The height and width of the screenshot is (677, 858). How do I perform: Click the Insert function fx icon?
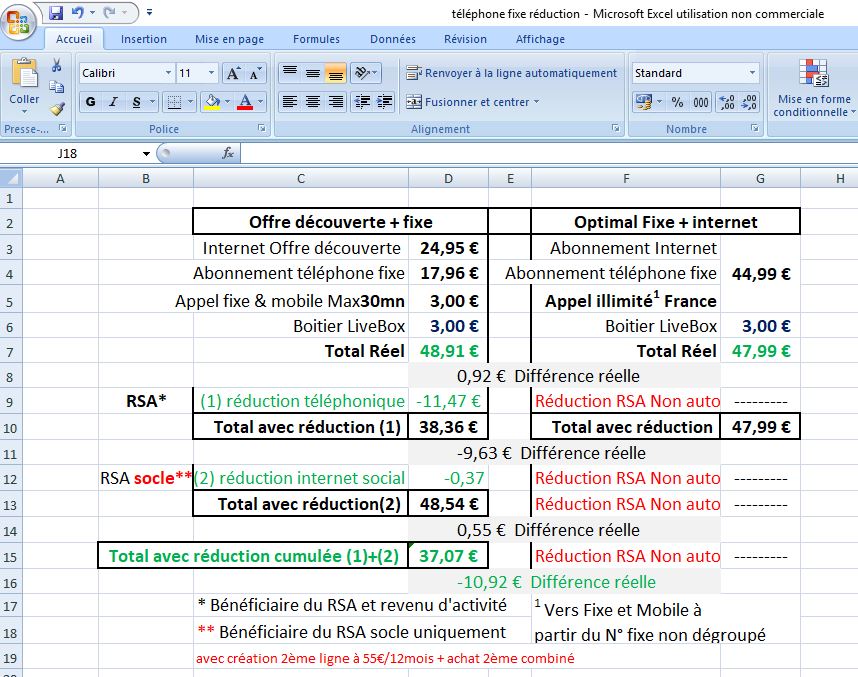[x=228, y=153]
